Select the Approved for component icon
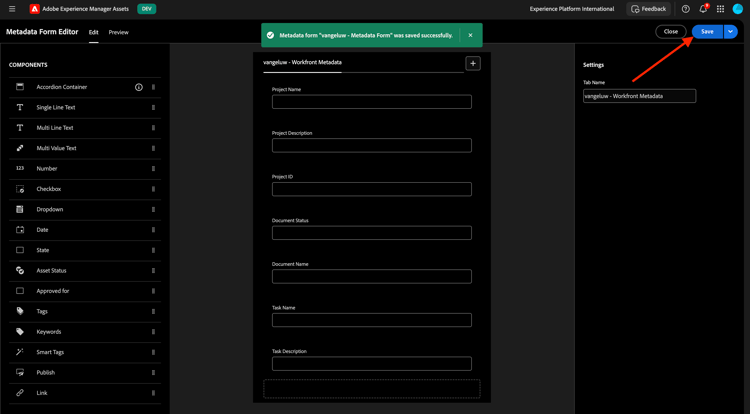Screen dimensions: 750x414 click(20, 291)
